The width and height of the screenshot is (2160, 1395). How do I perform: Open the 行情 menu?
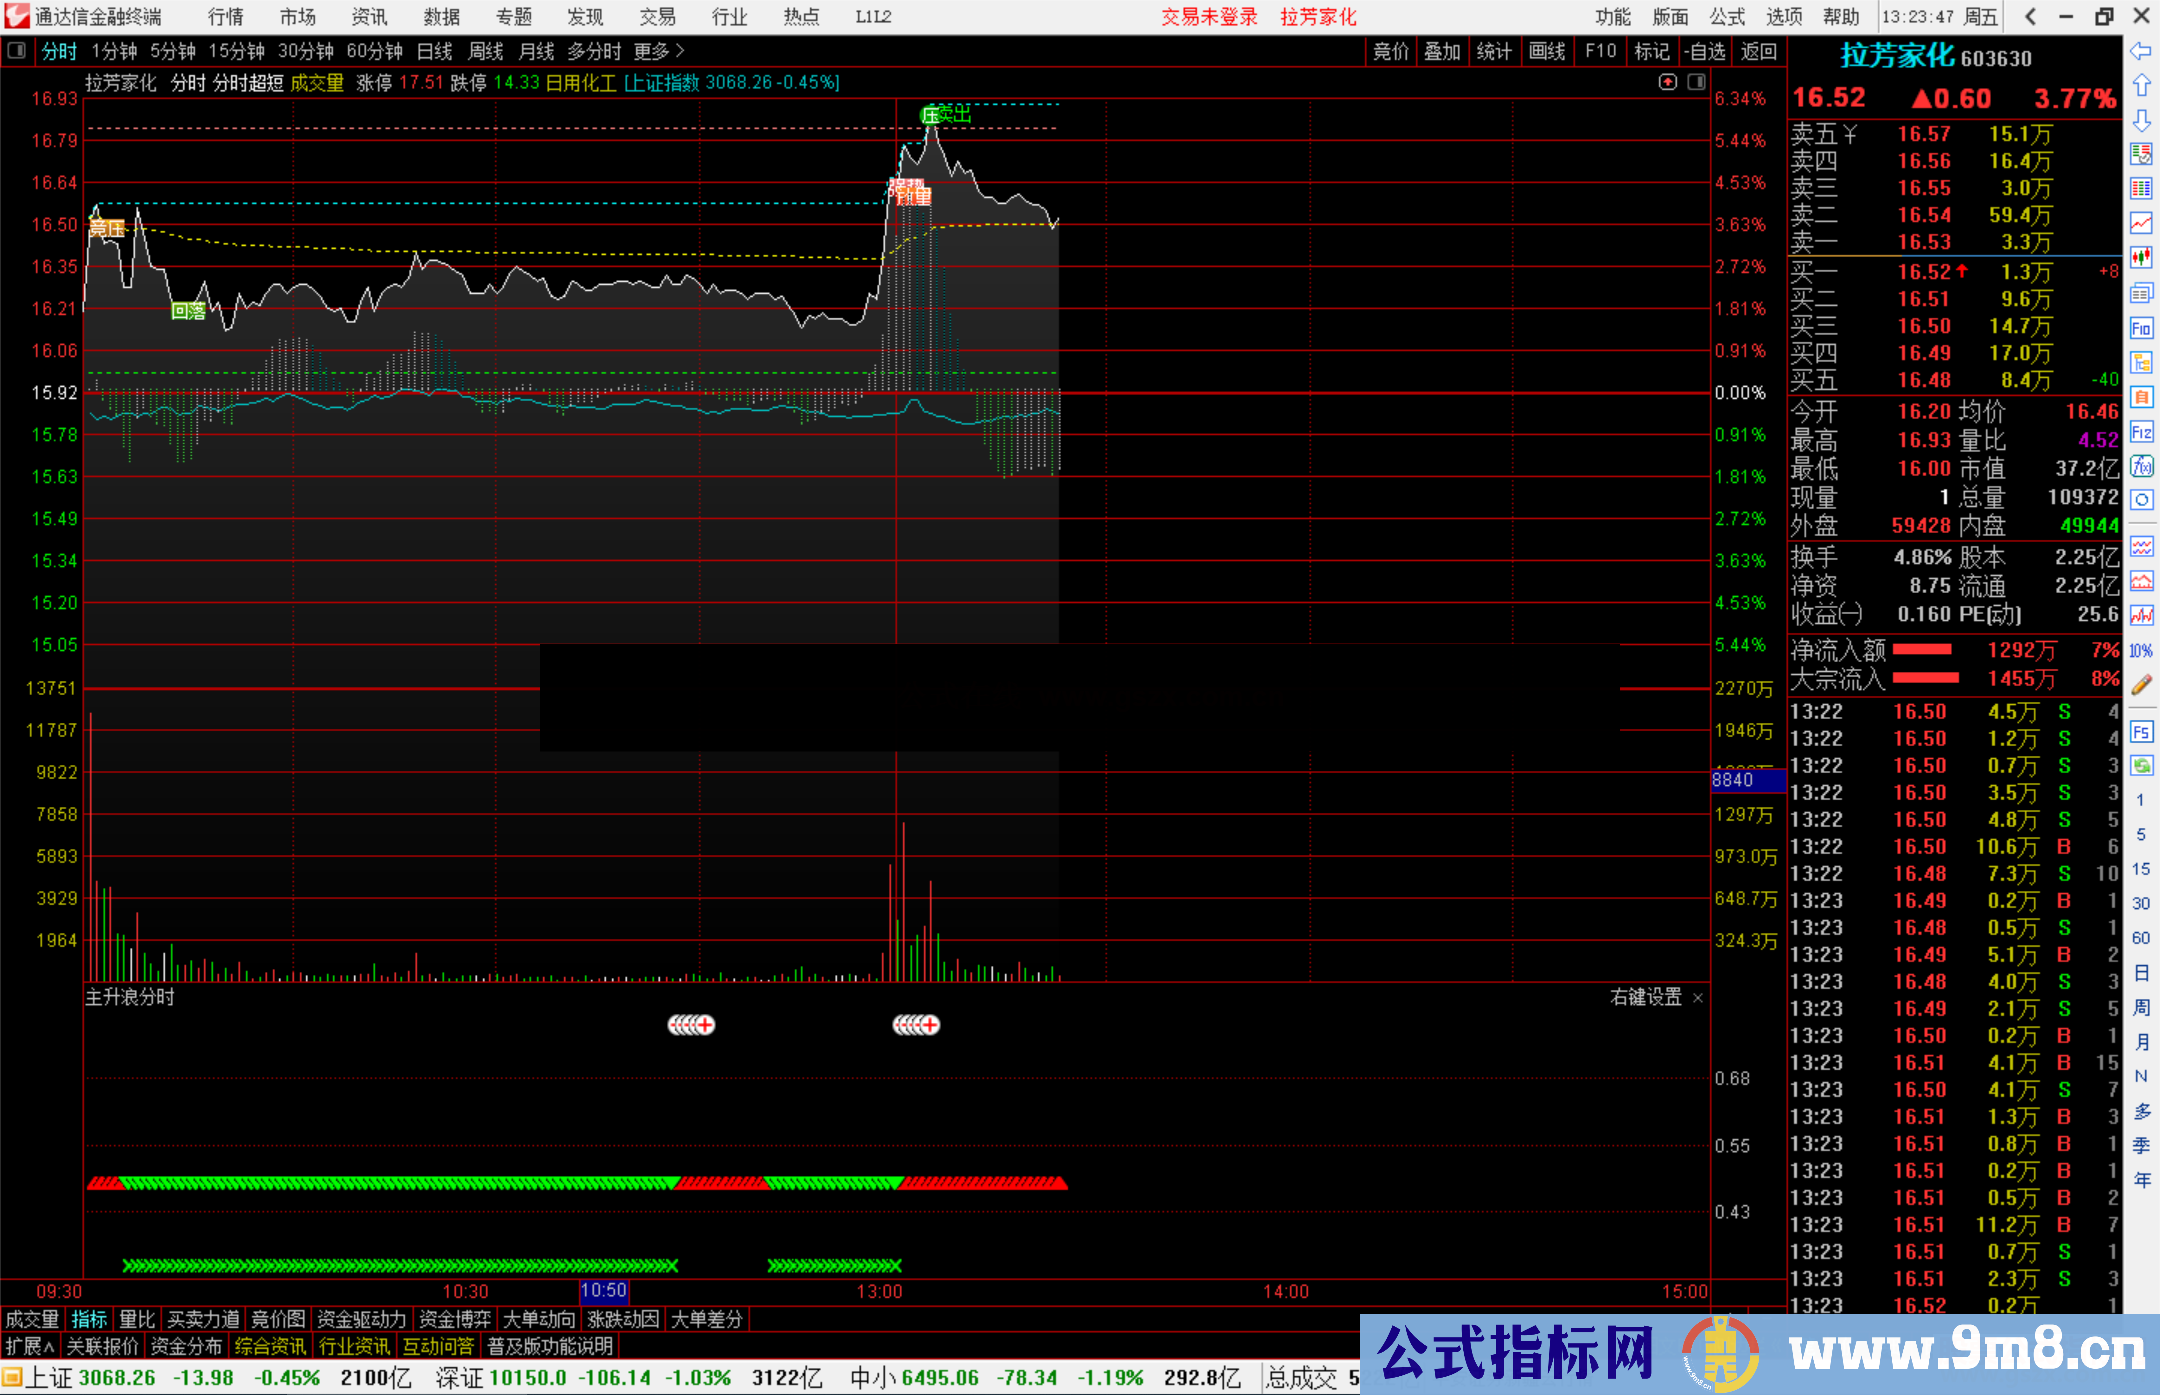click(x=225, y=17)
